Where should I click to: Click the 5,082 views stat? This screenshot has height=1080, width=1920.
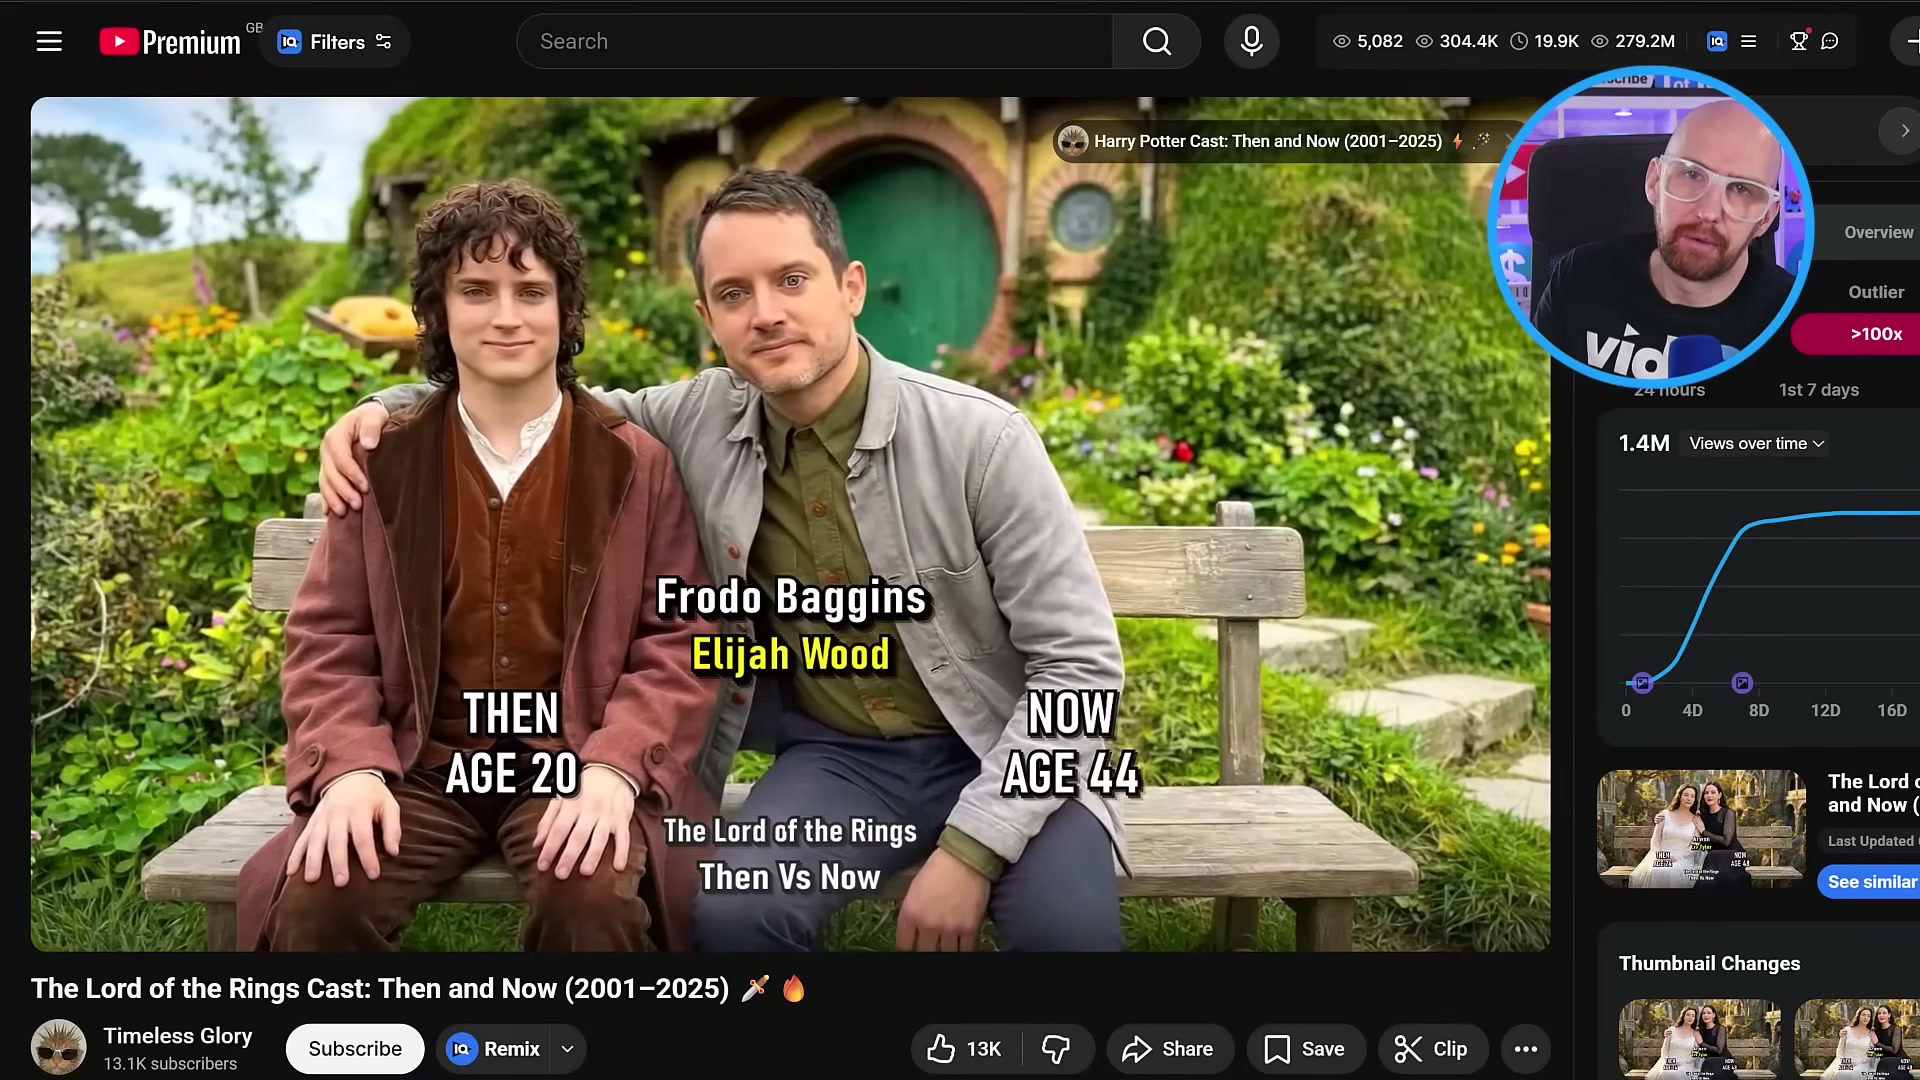click(1368, 41)
